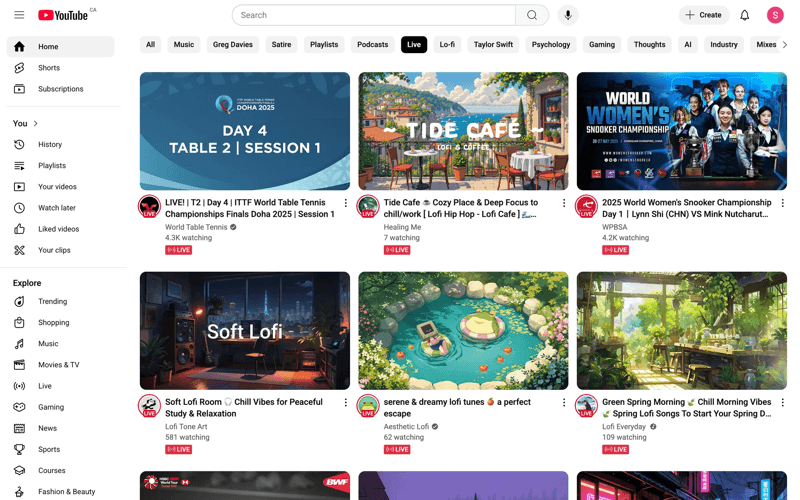Show more filter chips with arrow
The height and width of the screenshot is (500, 800).
coord(785,45)
